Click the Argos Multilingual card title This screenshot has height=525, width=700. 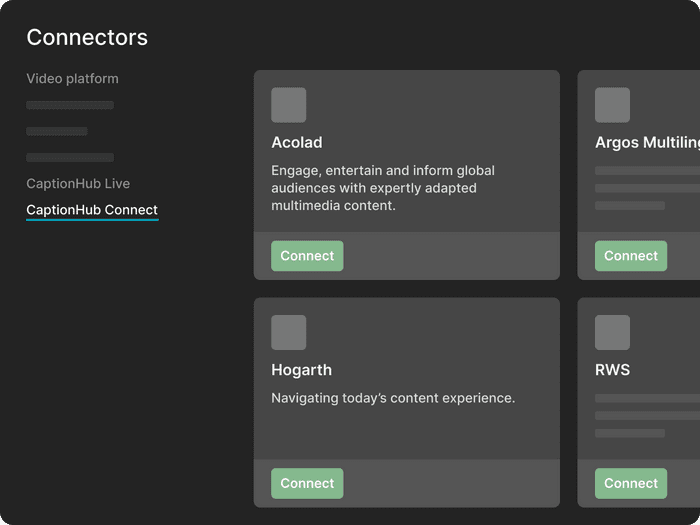[647, 142]
